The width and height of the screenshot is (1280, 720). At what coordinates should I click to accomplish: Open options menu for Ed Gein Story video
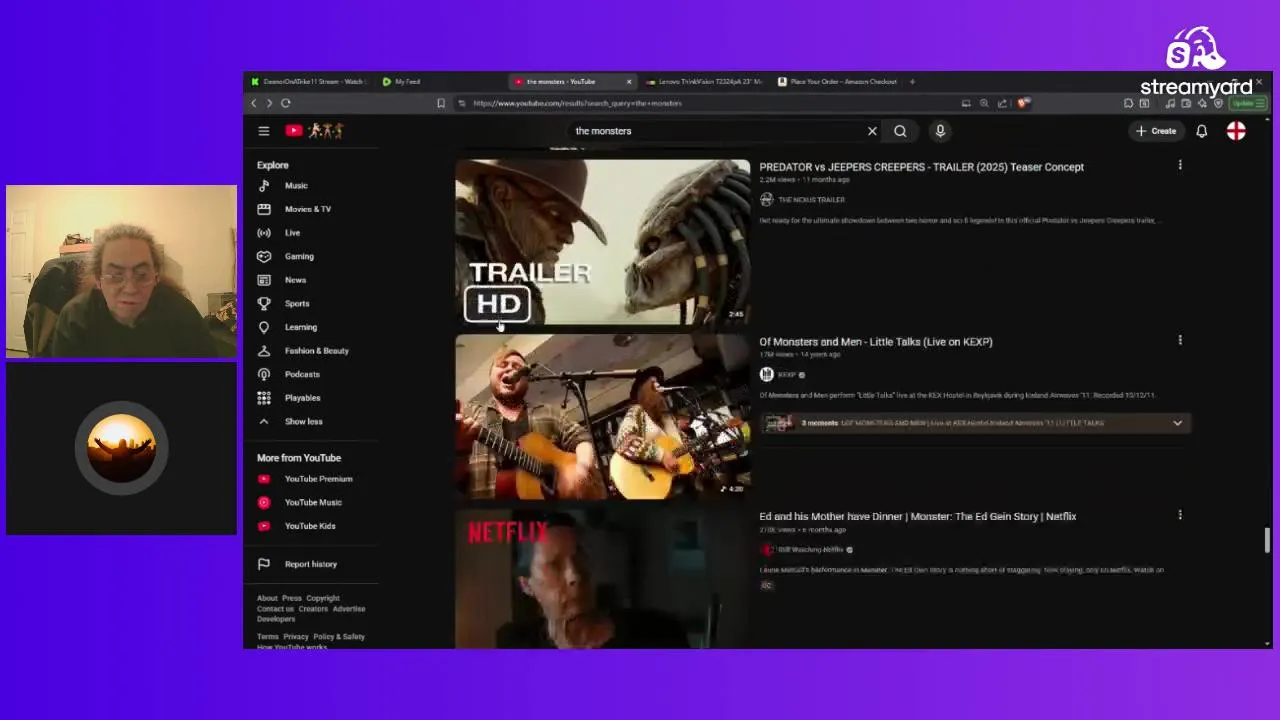[1180, 515]
